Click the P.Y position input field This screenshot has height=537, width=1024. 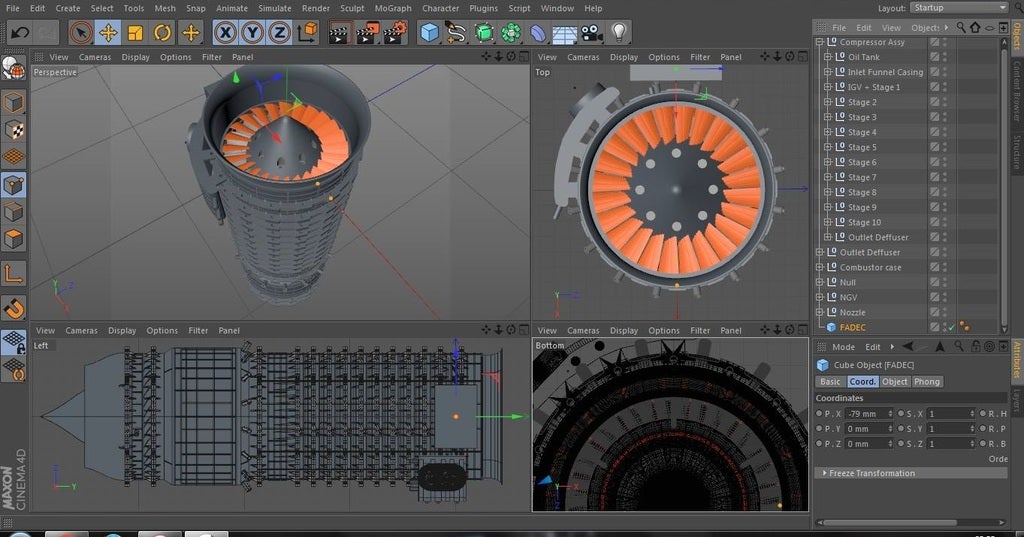pyautogui.click(x=865, y=428)
